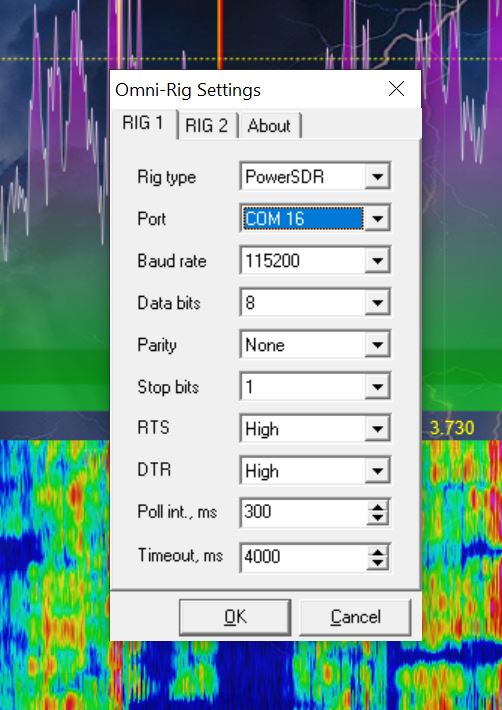Image resolution: width=502 pixels, height=710 pixels.
Task: Confirm settings with the OK button
Action: point(235,617)
